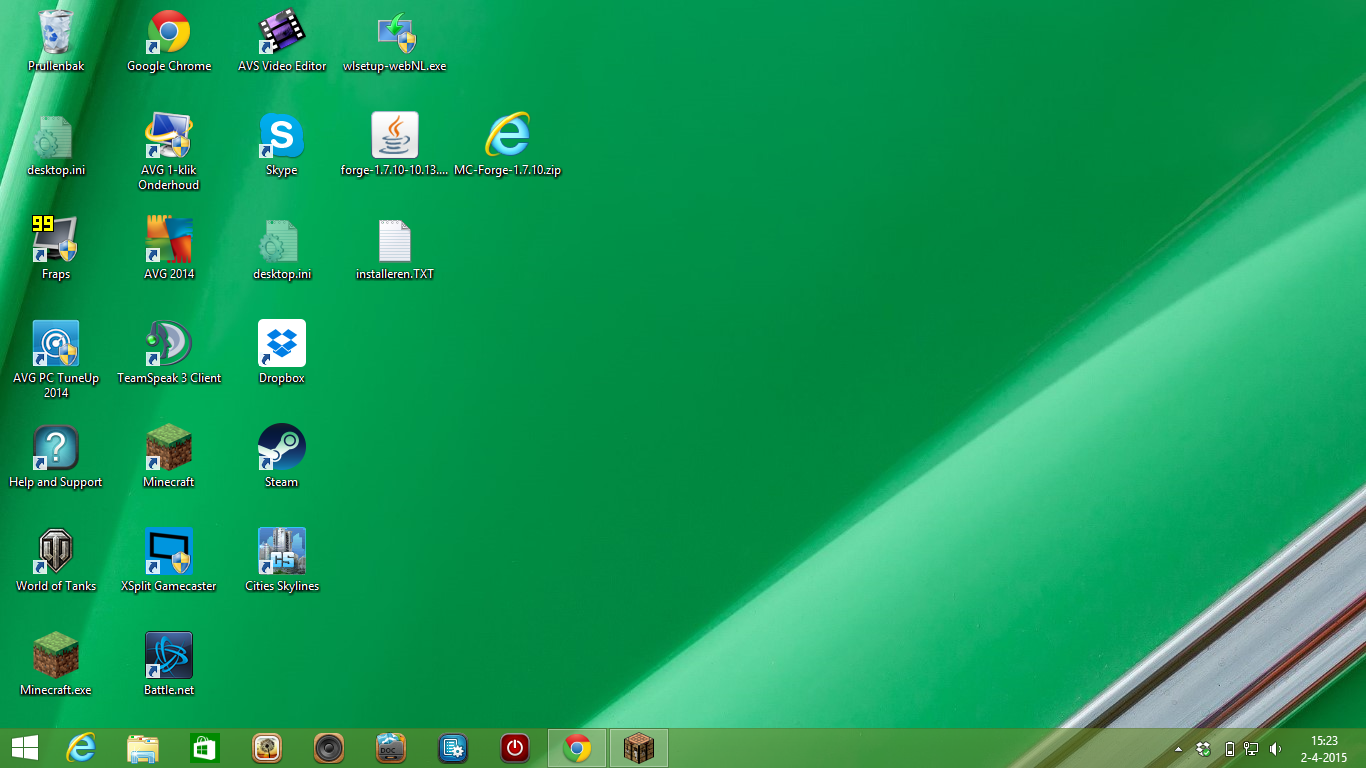Click the red power button taskbar icon

pyautogui.click(x=515, y=748)
